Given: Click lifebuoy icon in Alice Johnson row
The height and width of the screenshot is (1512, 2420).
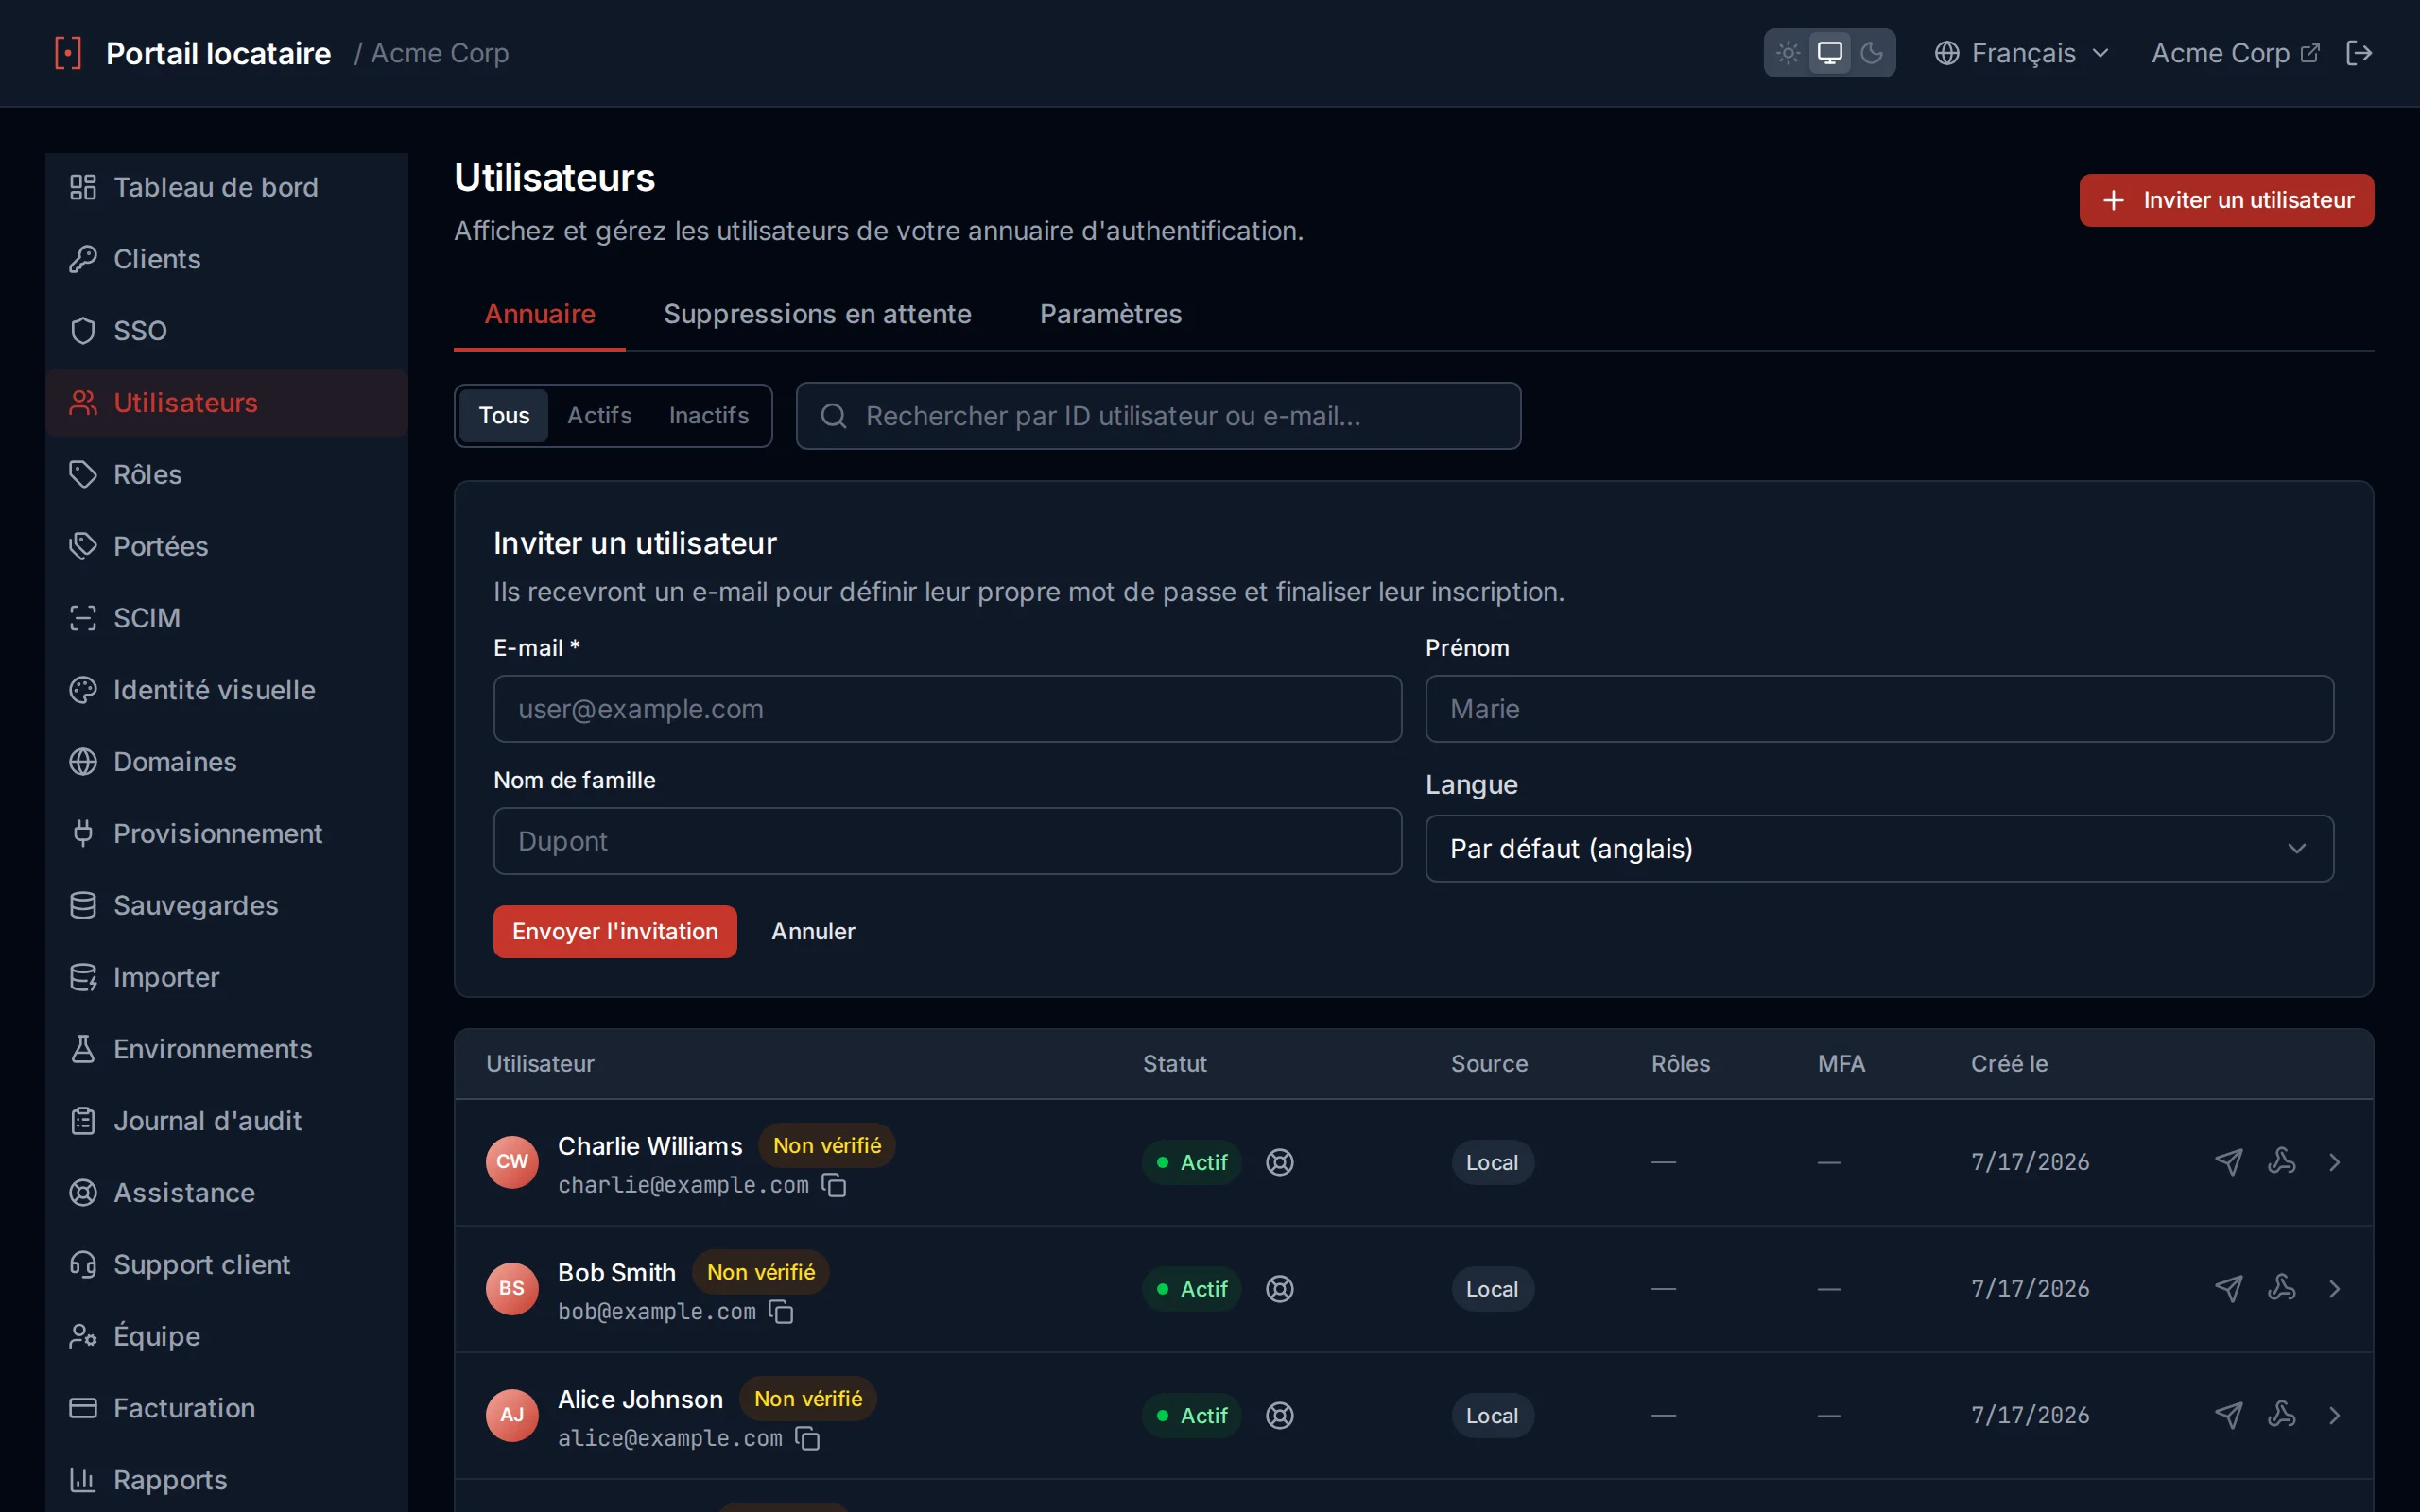Looking at the screenshot, I should pos(1279,1416).
